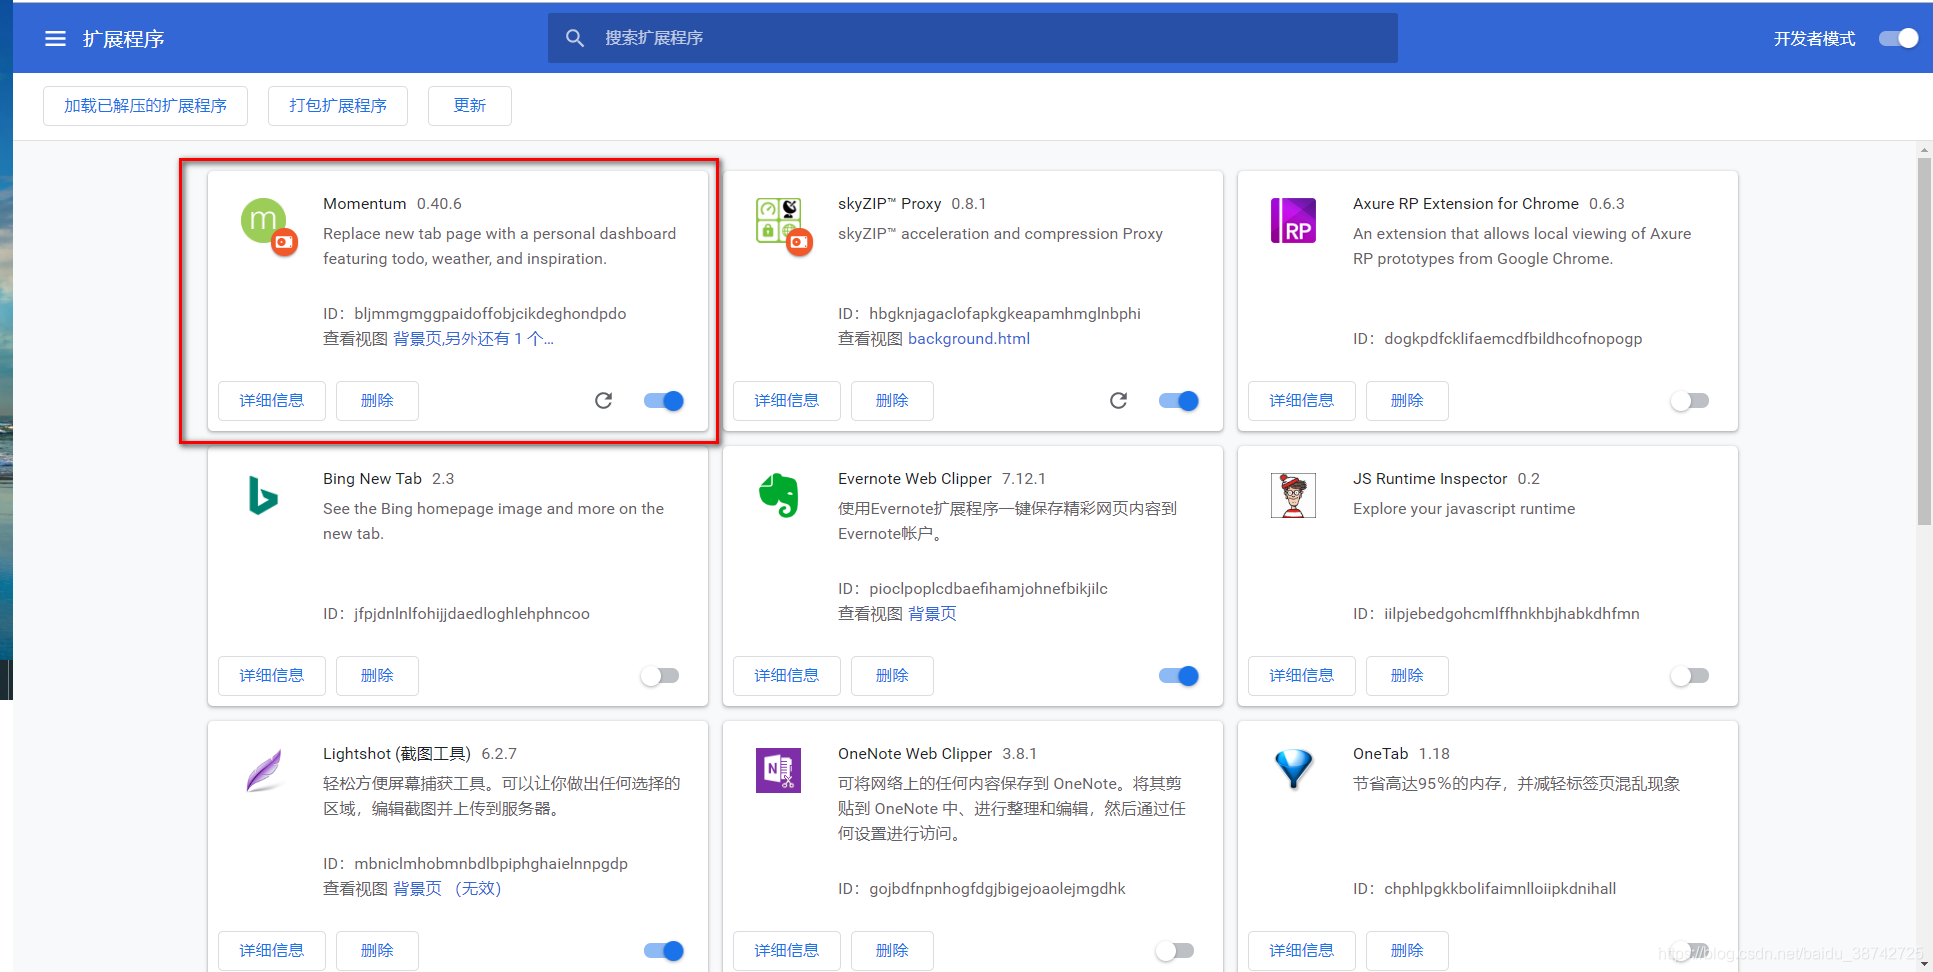Click 加载已解压的扩展程序 button
Viewport: 1933px width, 972px height.
[145, 105]
